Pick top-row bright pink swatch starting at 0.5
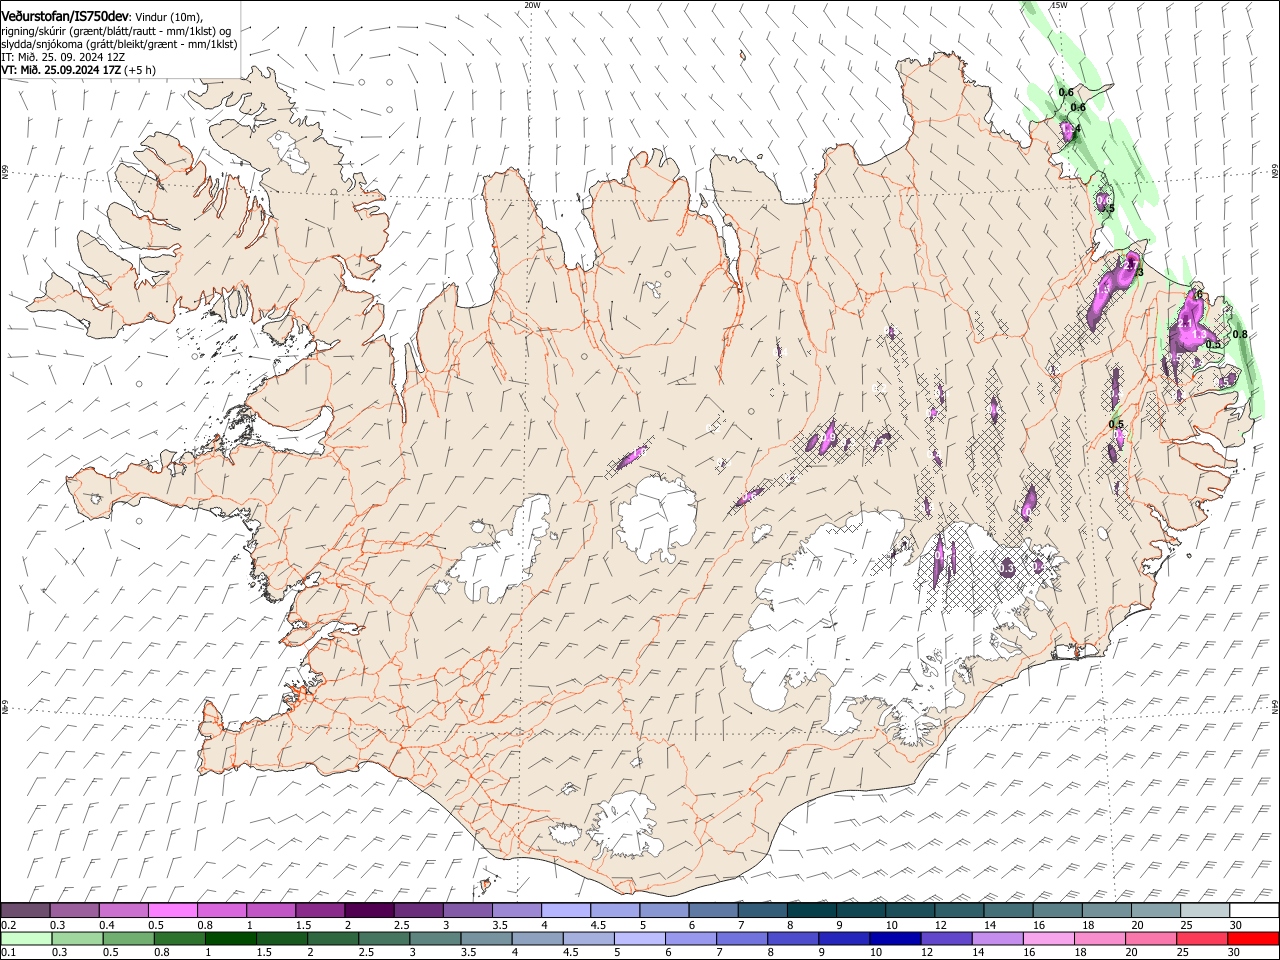Viewport: 1280px width, 960px height. point(172,911)
